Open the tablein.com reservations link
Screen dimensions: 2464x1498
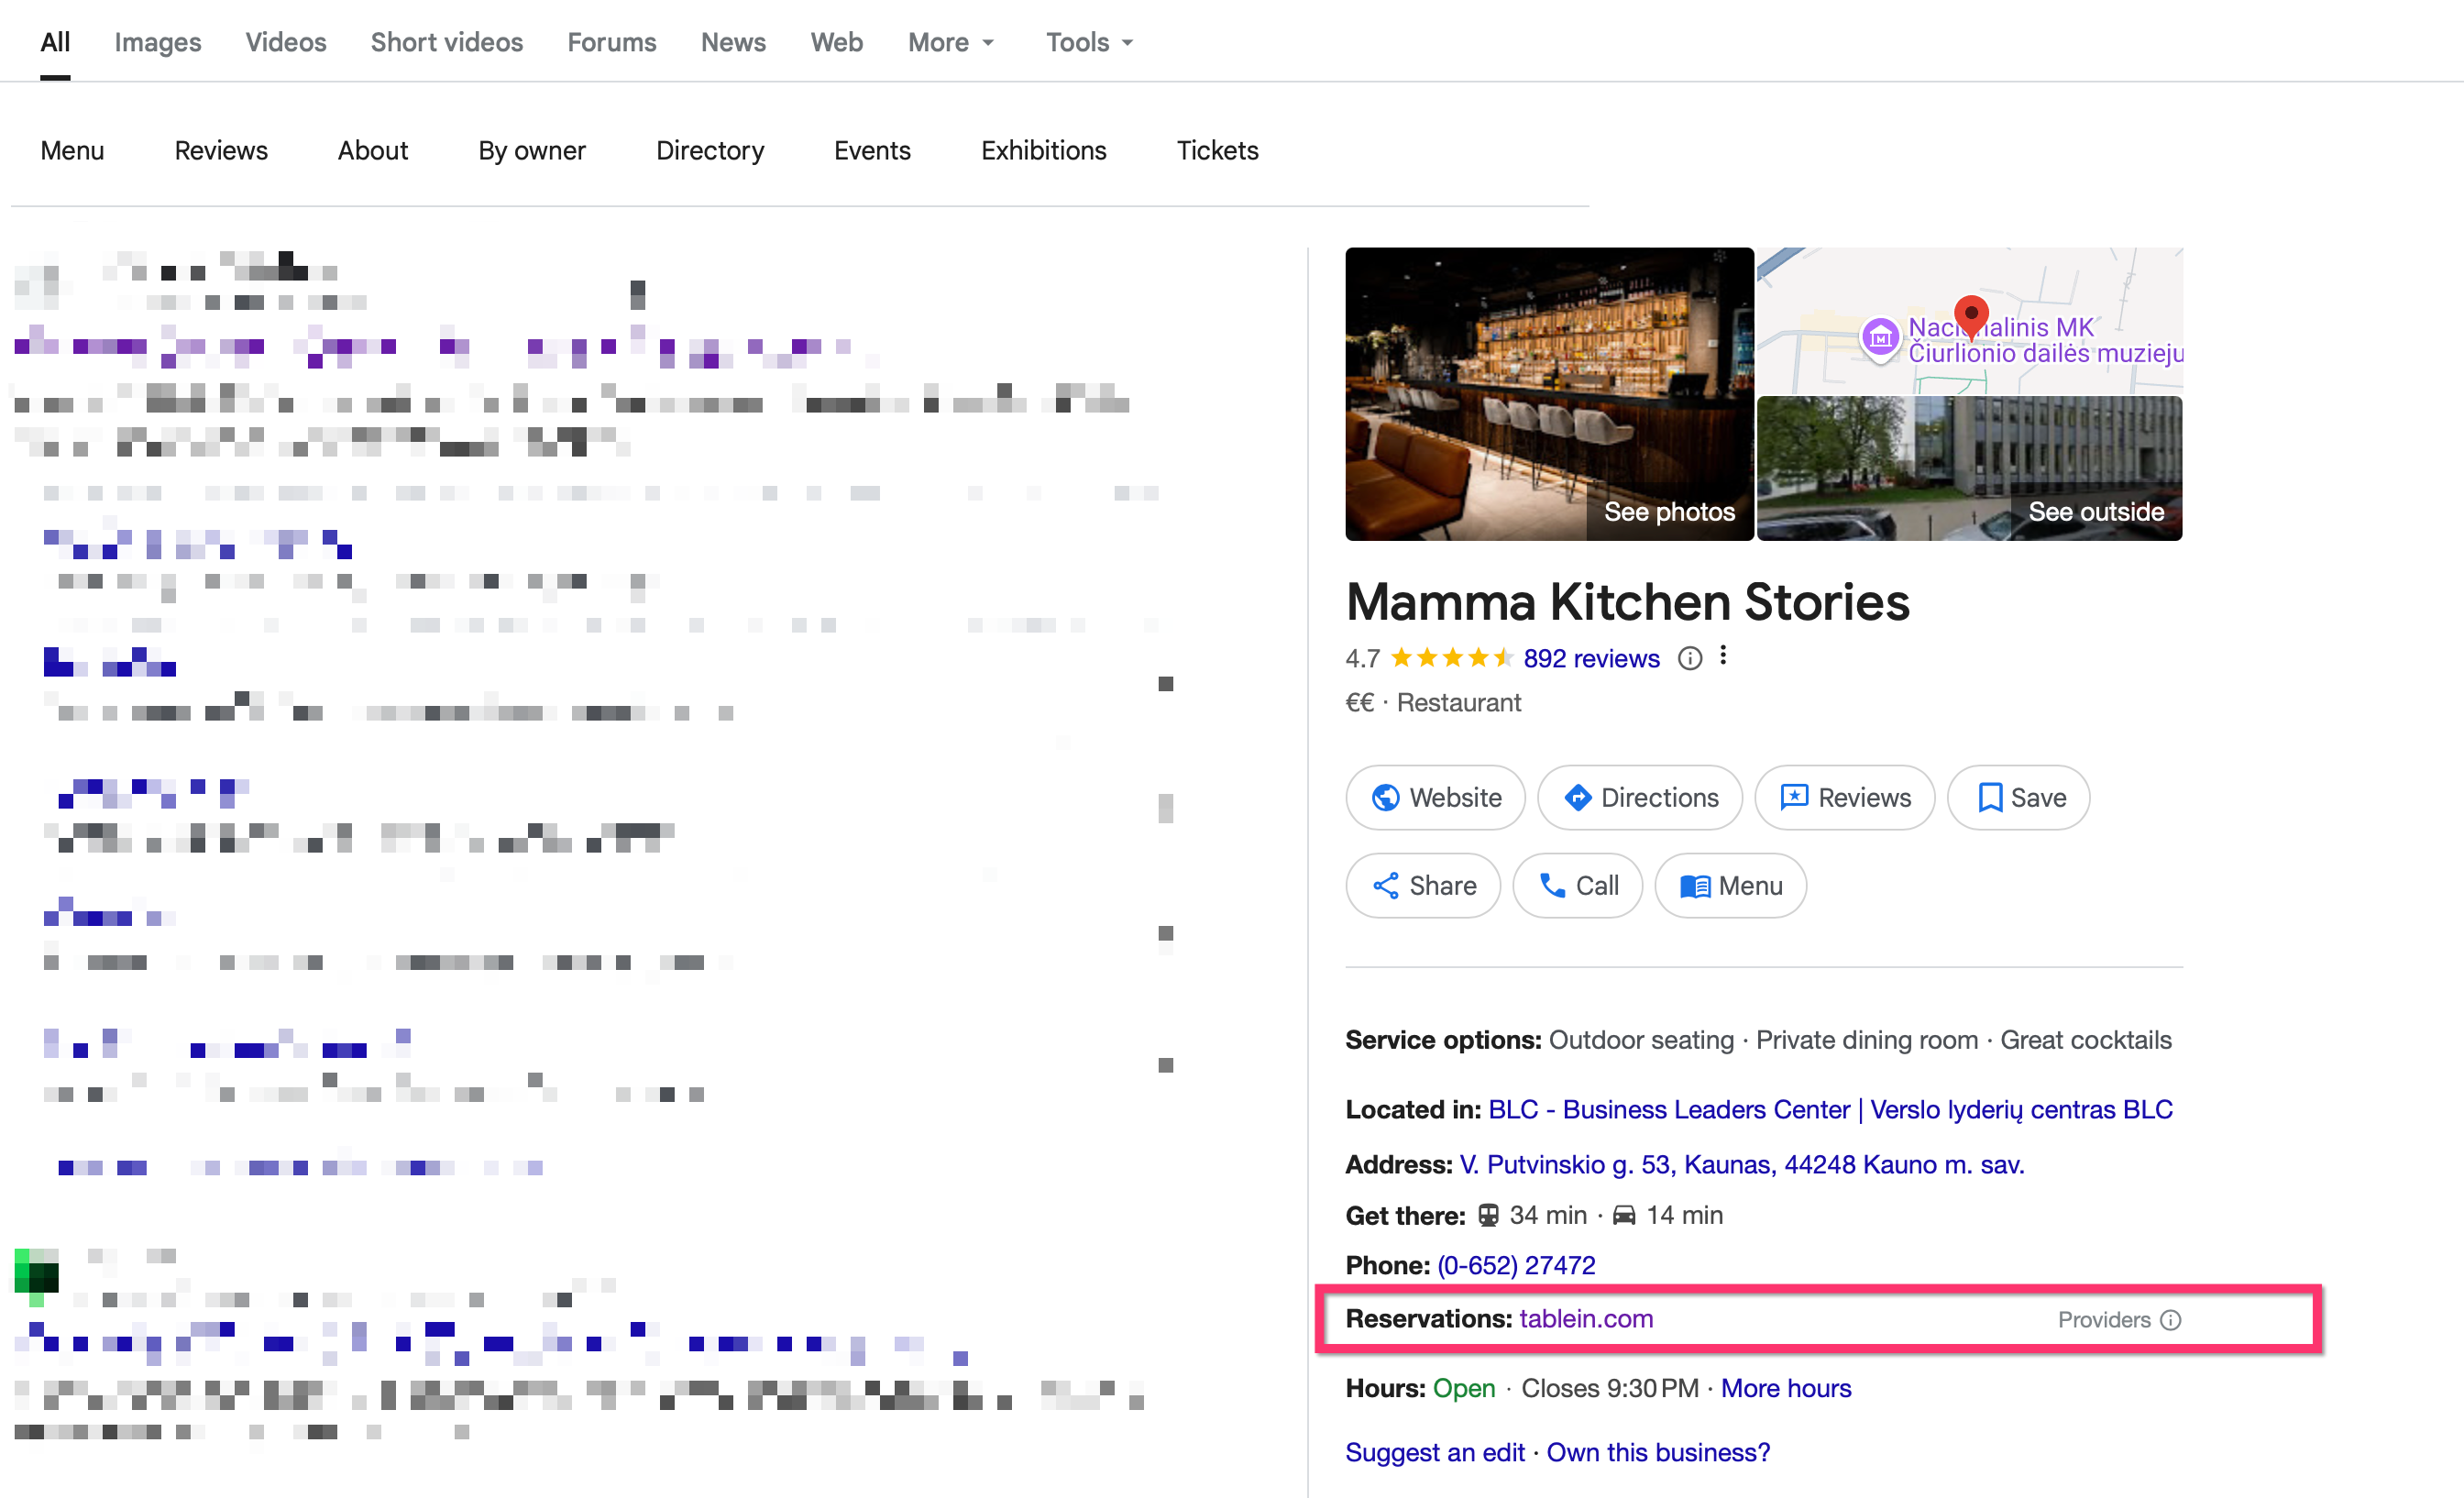point(1586,1319)
